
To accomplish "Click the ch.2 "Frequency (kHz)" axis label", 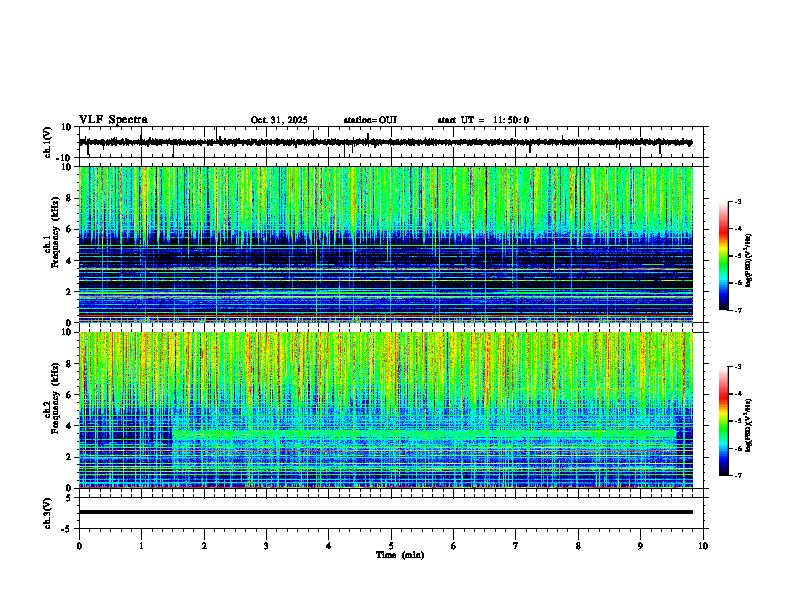I will [x=55, y=398].
